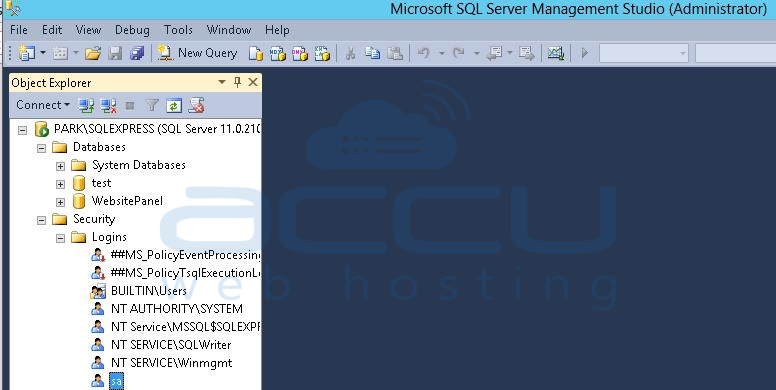Image resolution: width=776 pixels, height=390 pixels.
Task: Click the Add New Item toolbar icon
Action: 60,53
